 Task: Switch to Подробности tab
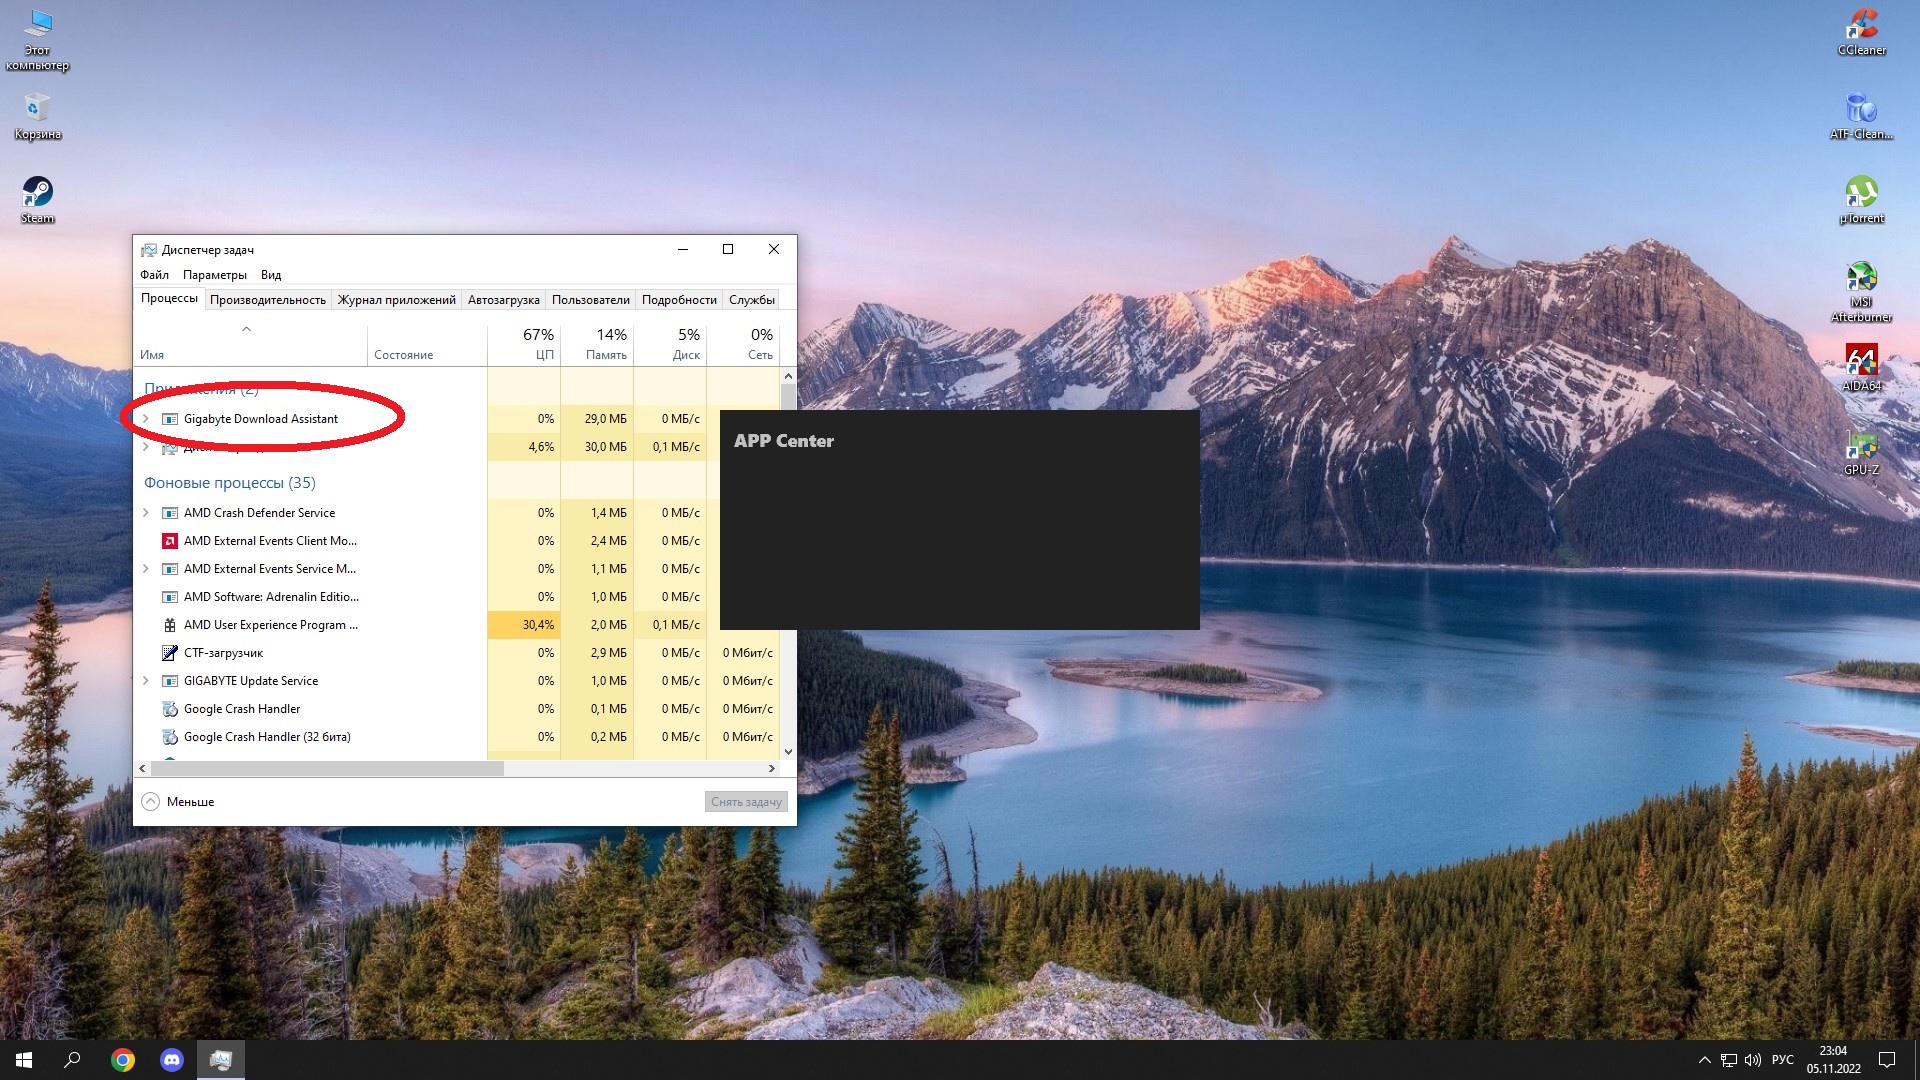(679, 300)
